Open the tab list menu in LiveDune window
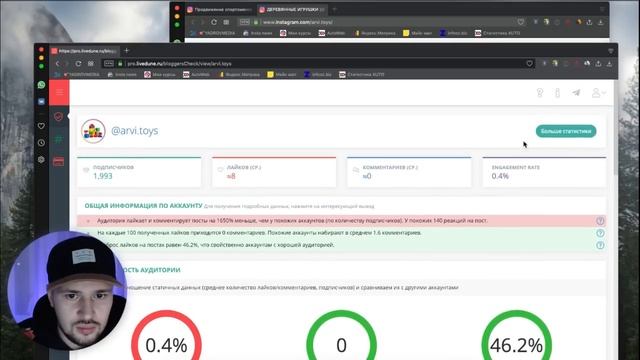Screen dimensions: 640x360 pyautogui.click(x=611, y=51)
